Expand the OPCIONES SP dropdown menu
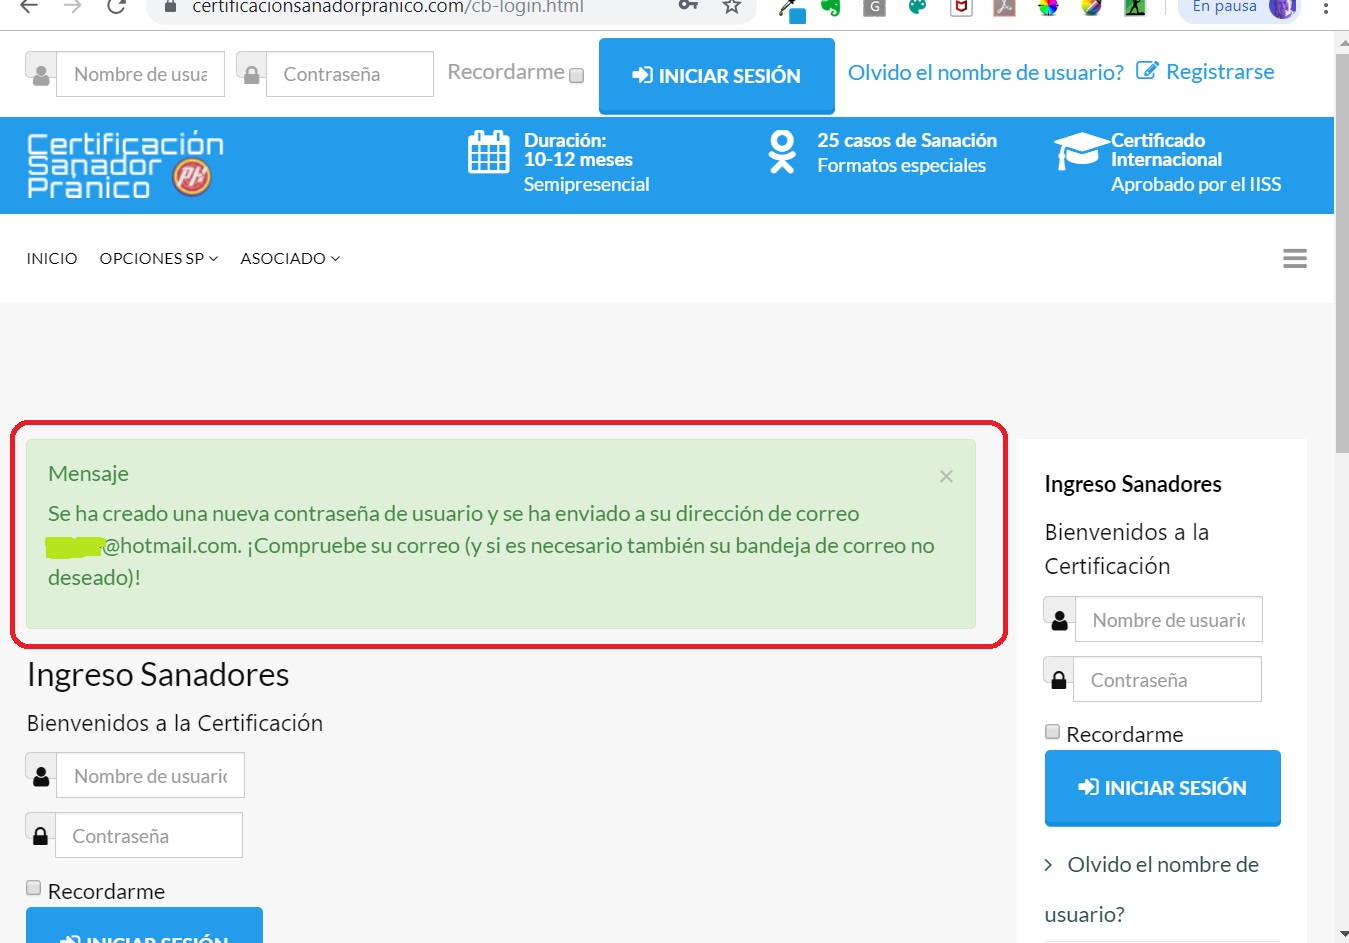Screen dimensions: 1349x943 (x=158, y=259)
